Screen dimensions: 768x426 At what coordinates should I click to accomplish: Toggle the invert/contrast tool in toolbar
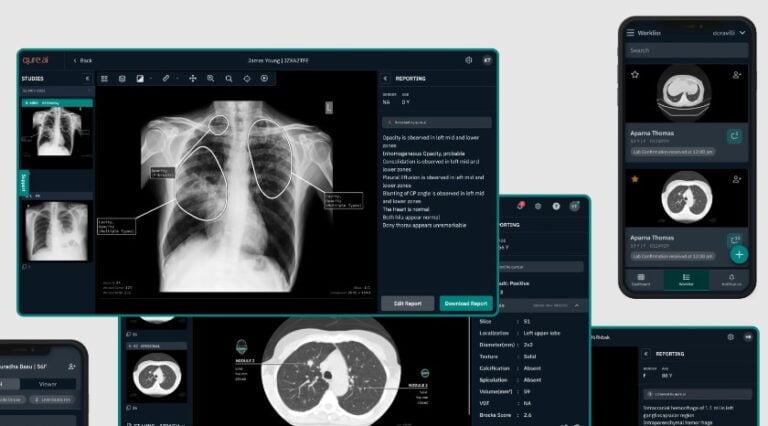click(140, 78)
